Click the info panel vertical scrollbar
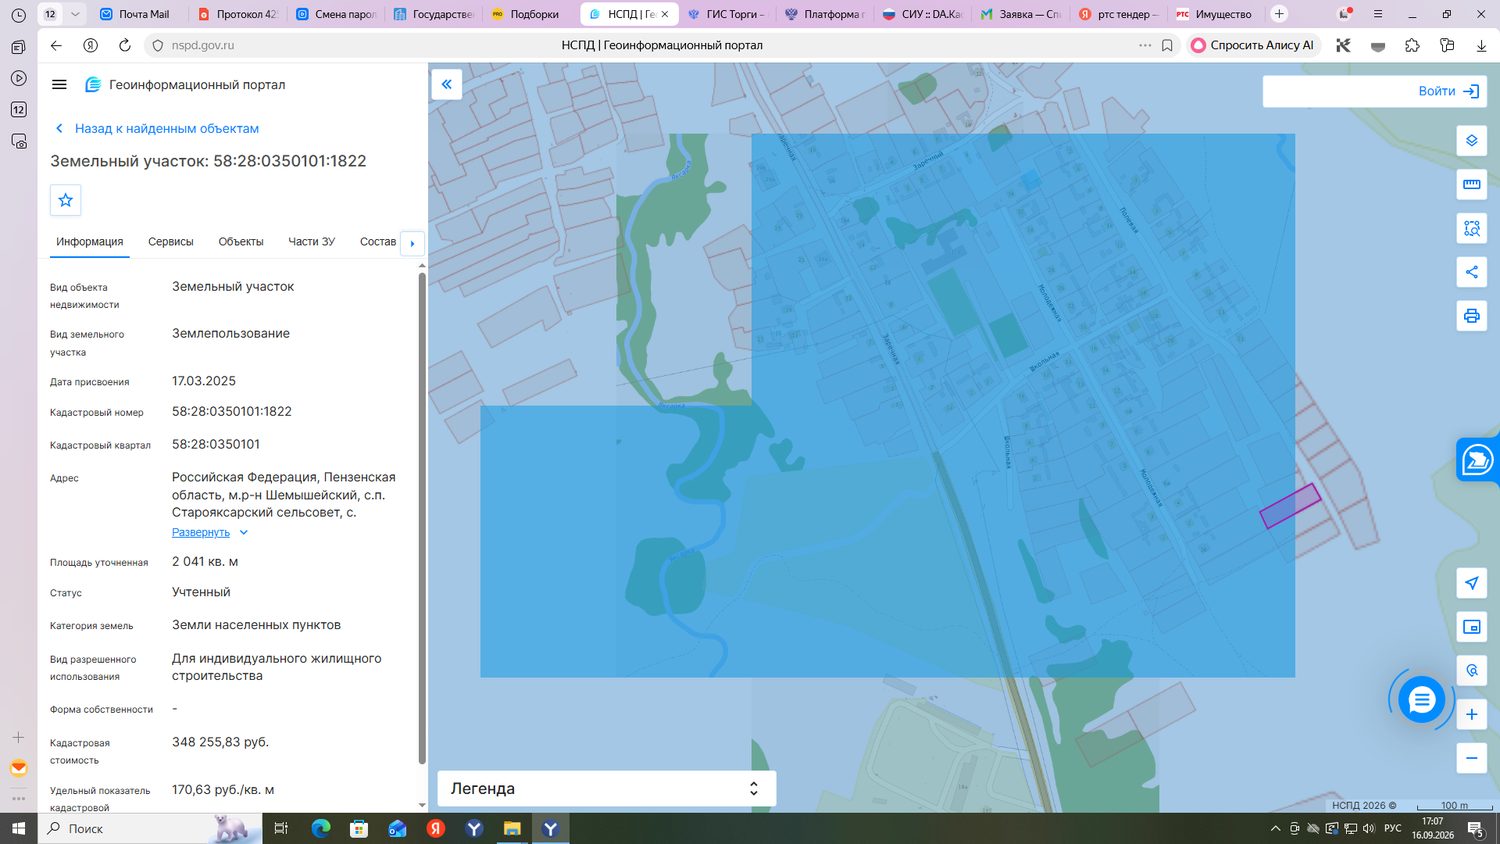 click(422, 520)
